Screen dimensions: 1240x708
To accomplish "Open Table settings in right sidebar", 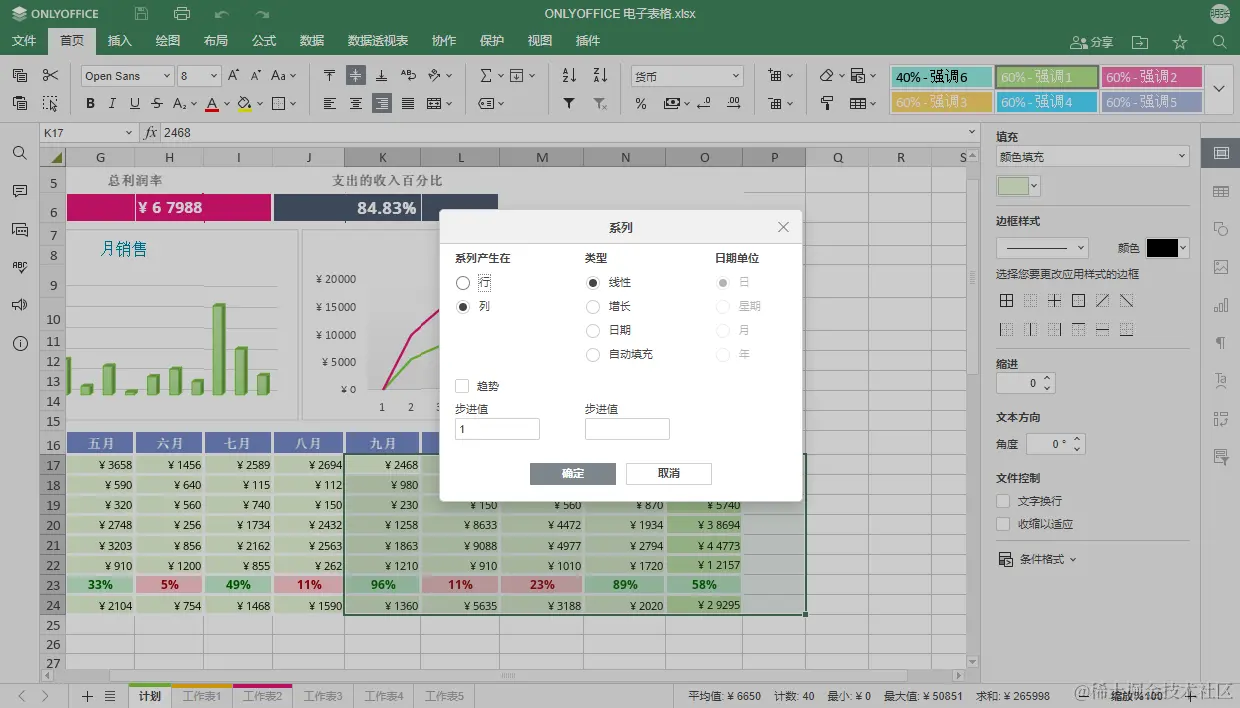I will [x=1221, y=191].
